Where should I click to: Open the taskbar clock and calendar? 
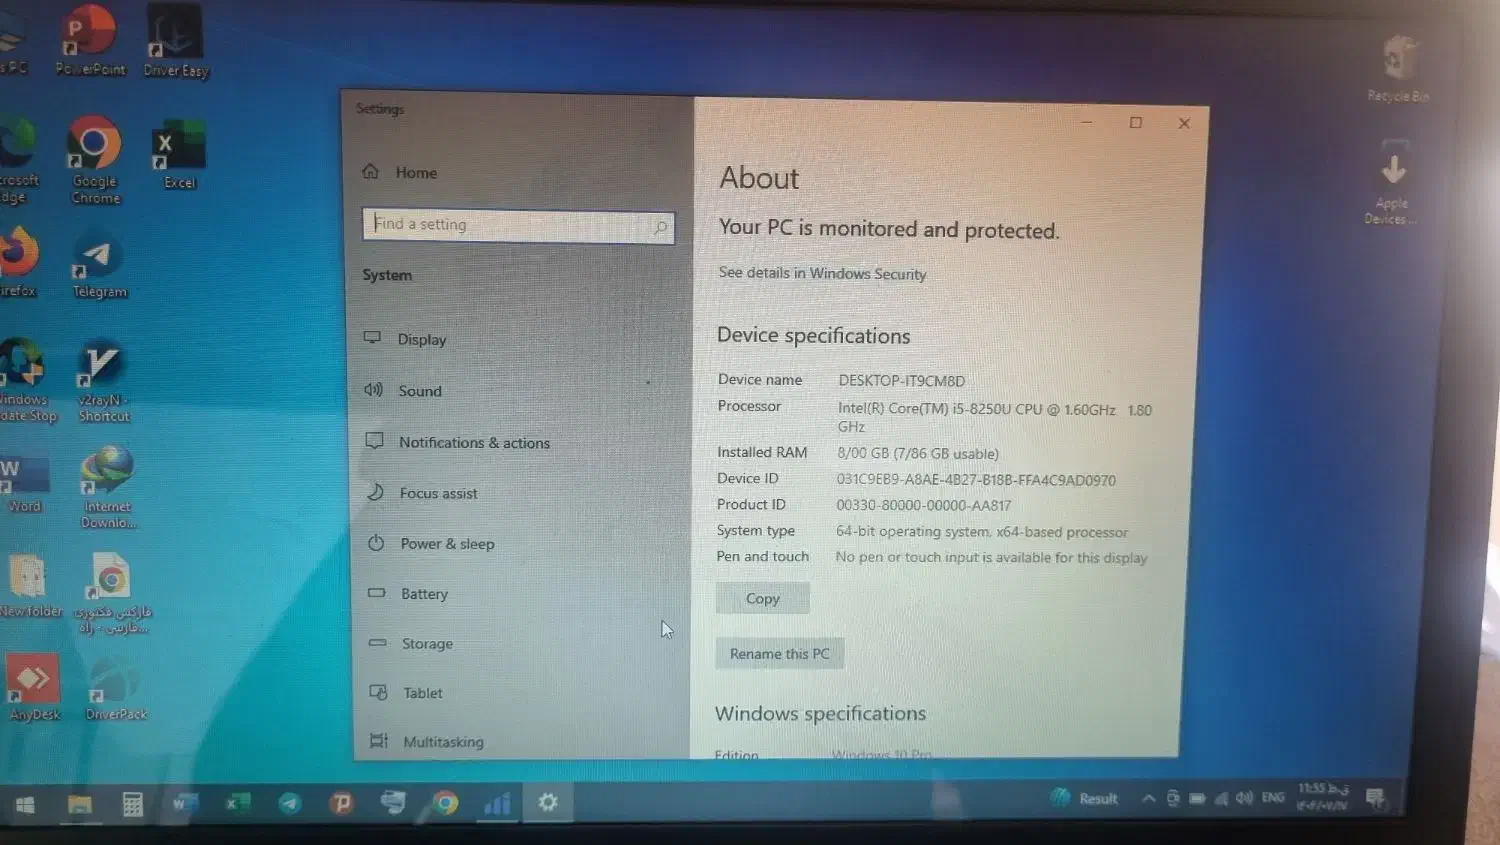[1322, 796]
